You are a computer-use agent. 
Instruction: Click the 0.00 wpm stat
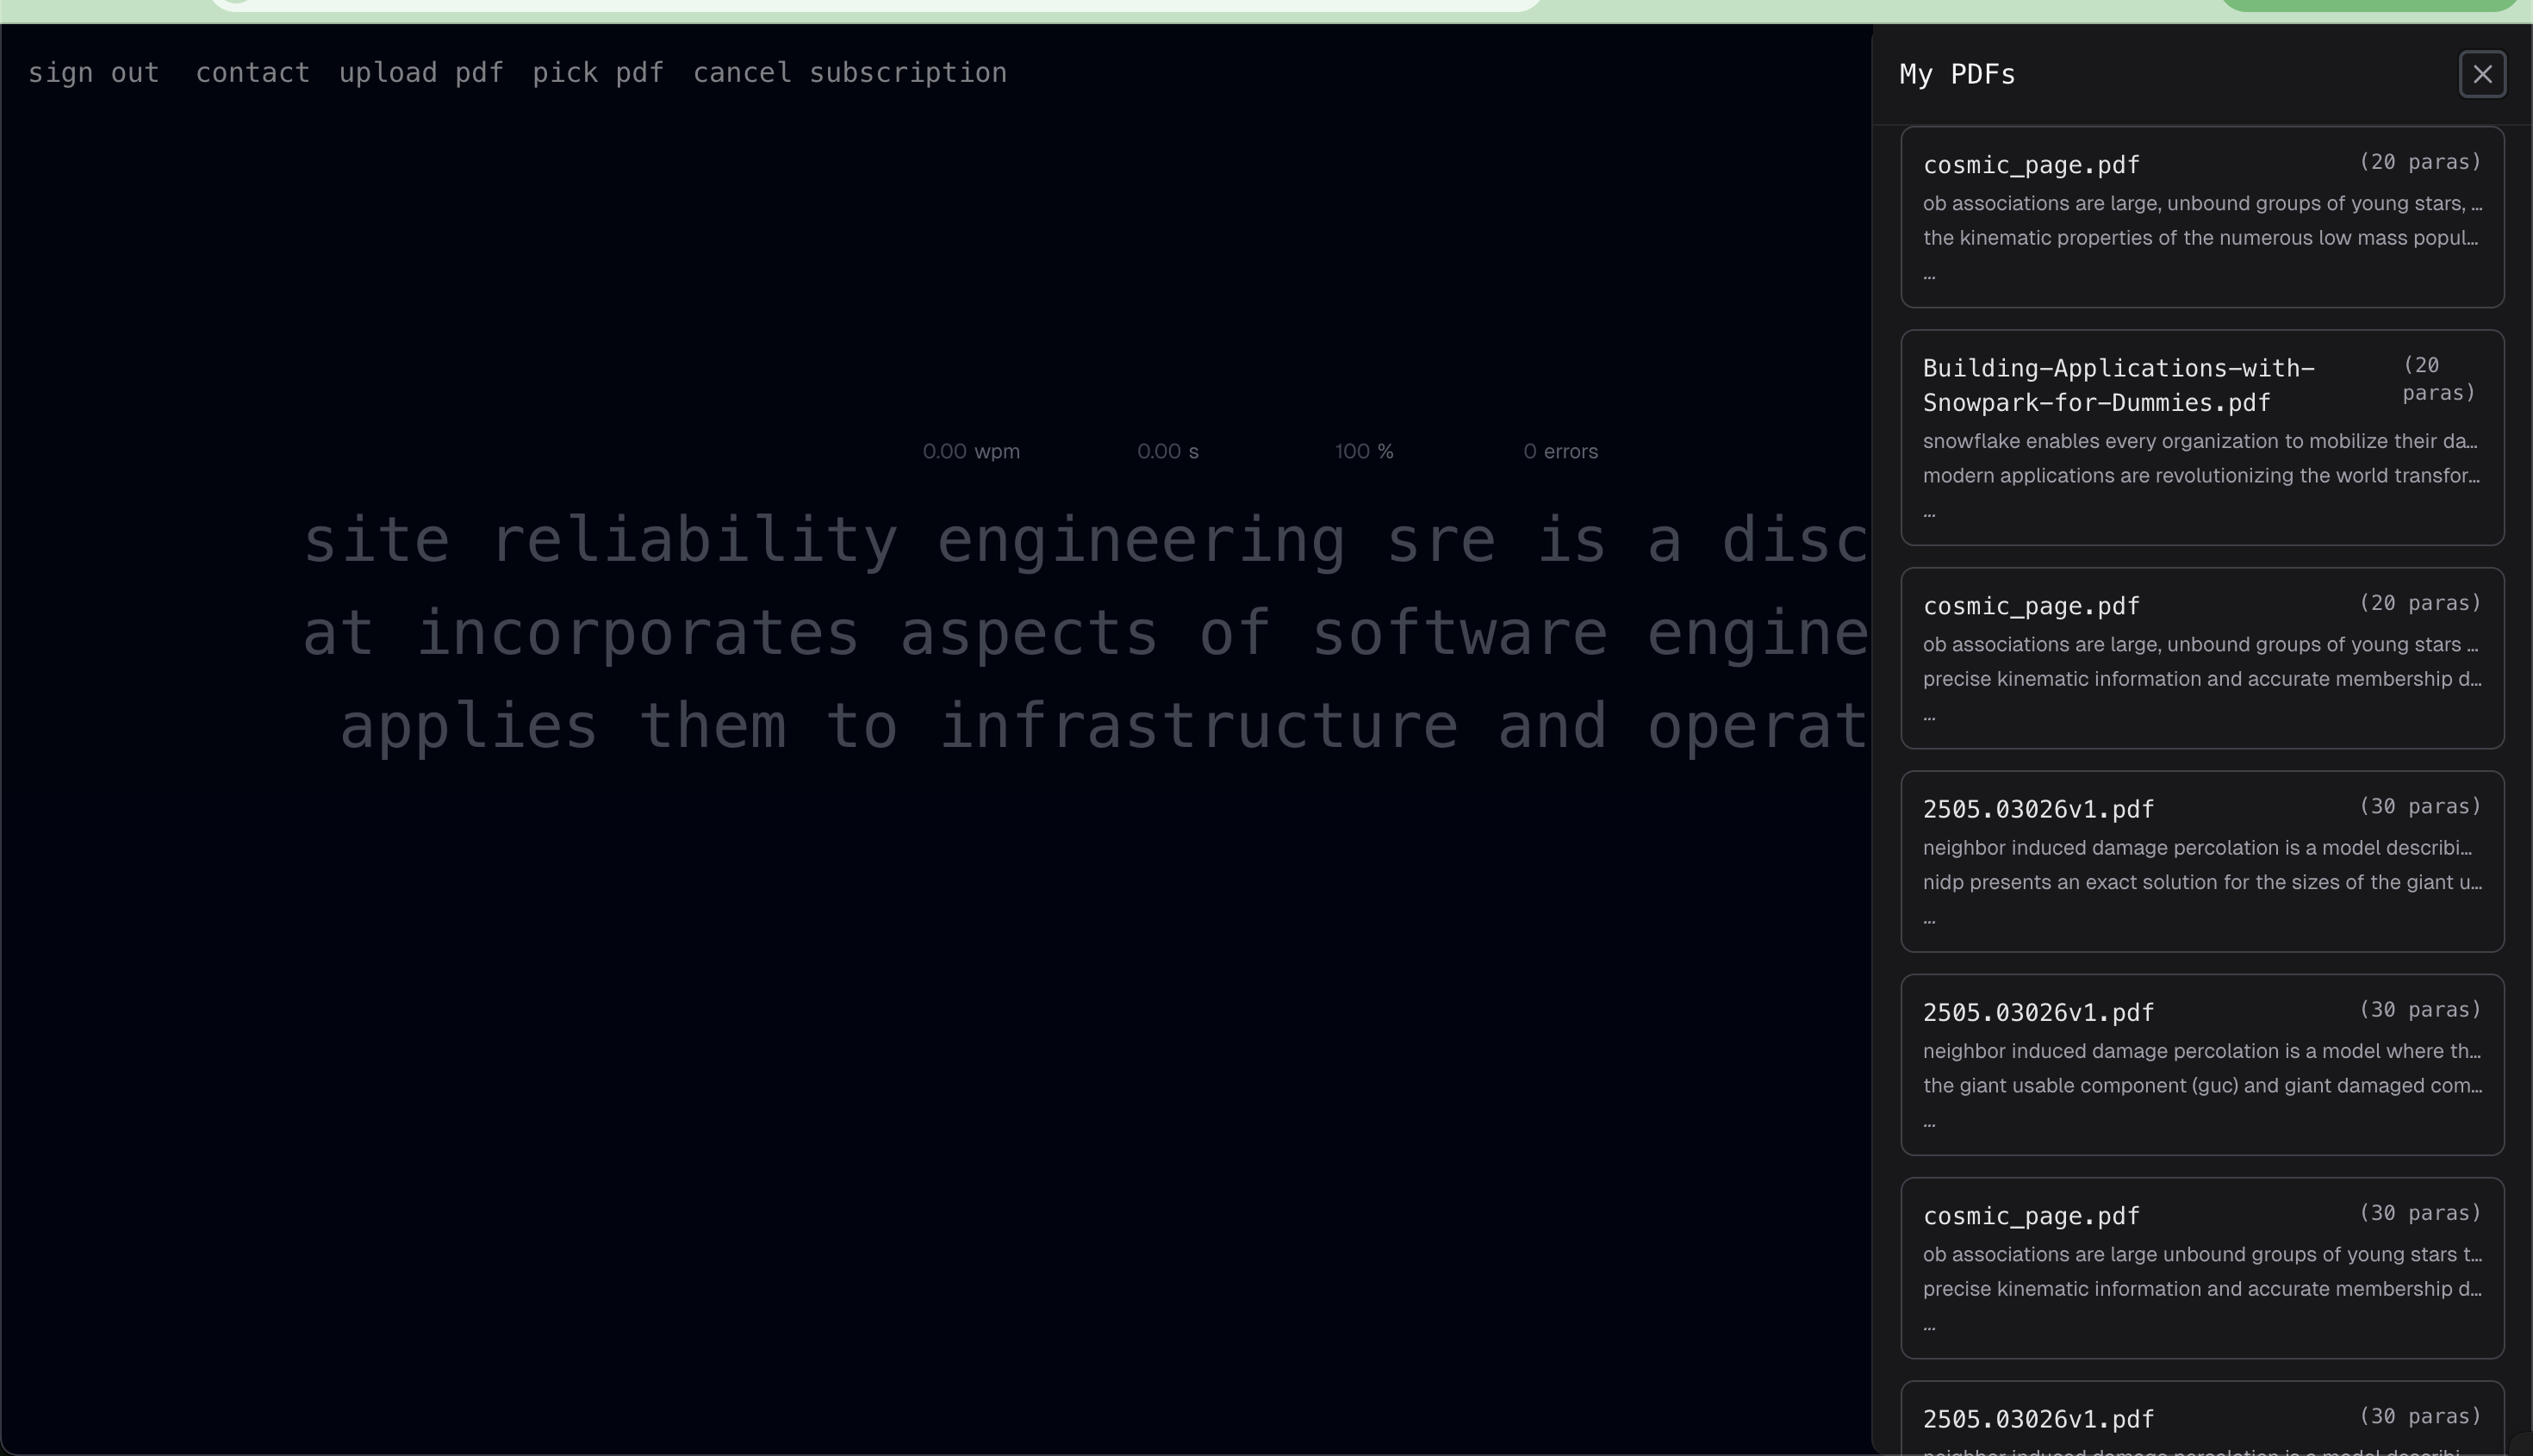pos(970,451)
